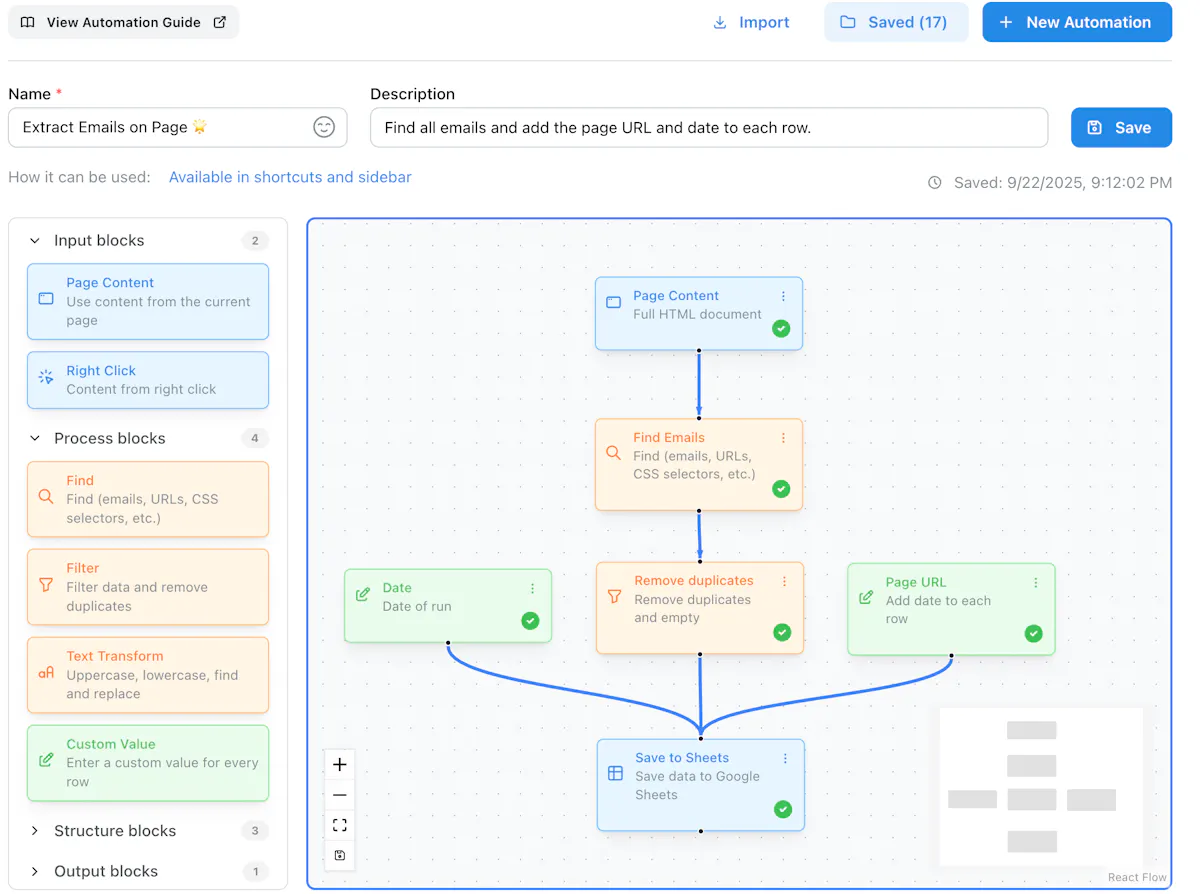Zoom out on the flow canvas
This screenshot has height=894, width=1200.
click(x=340, y=795)
